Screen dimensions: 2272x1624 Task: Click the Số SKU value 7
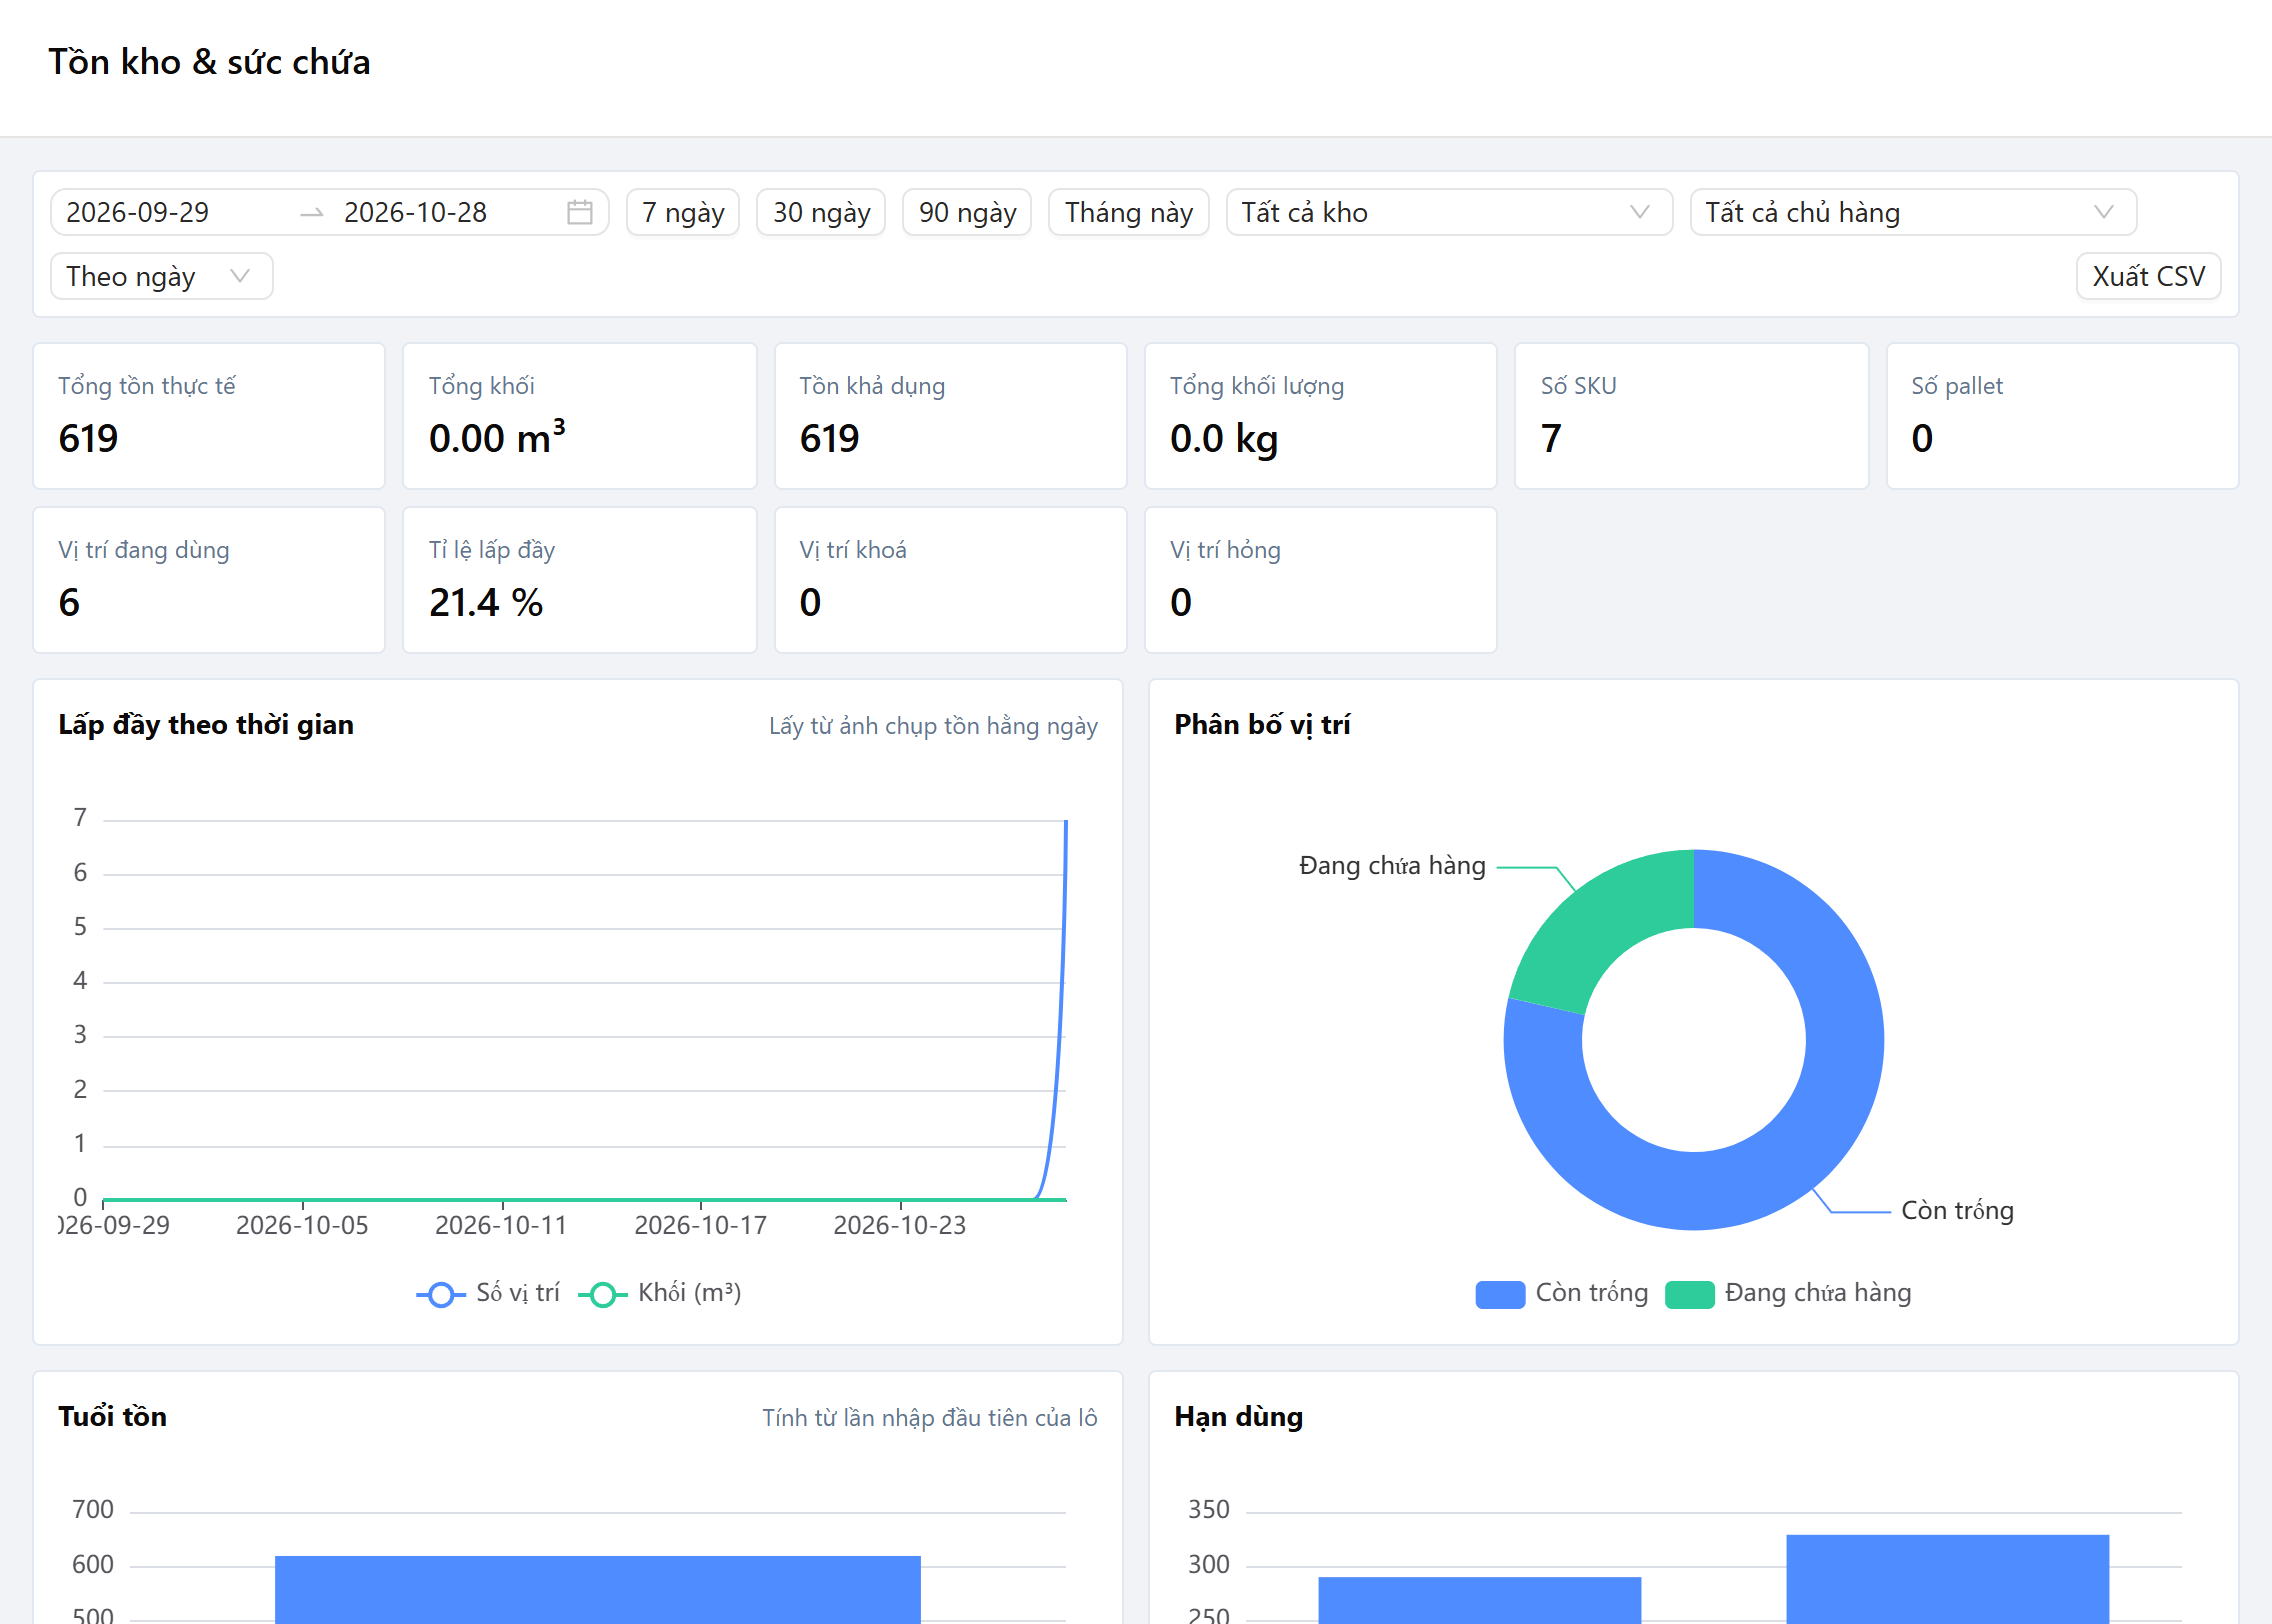1551,438
